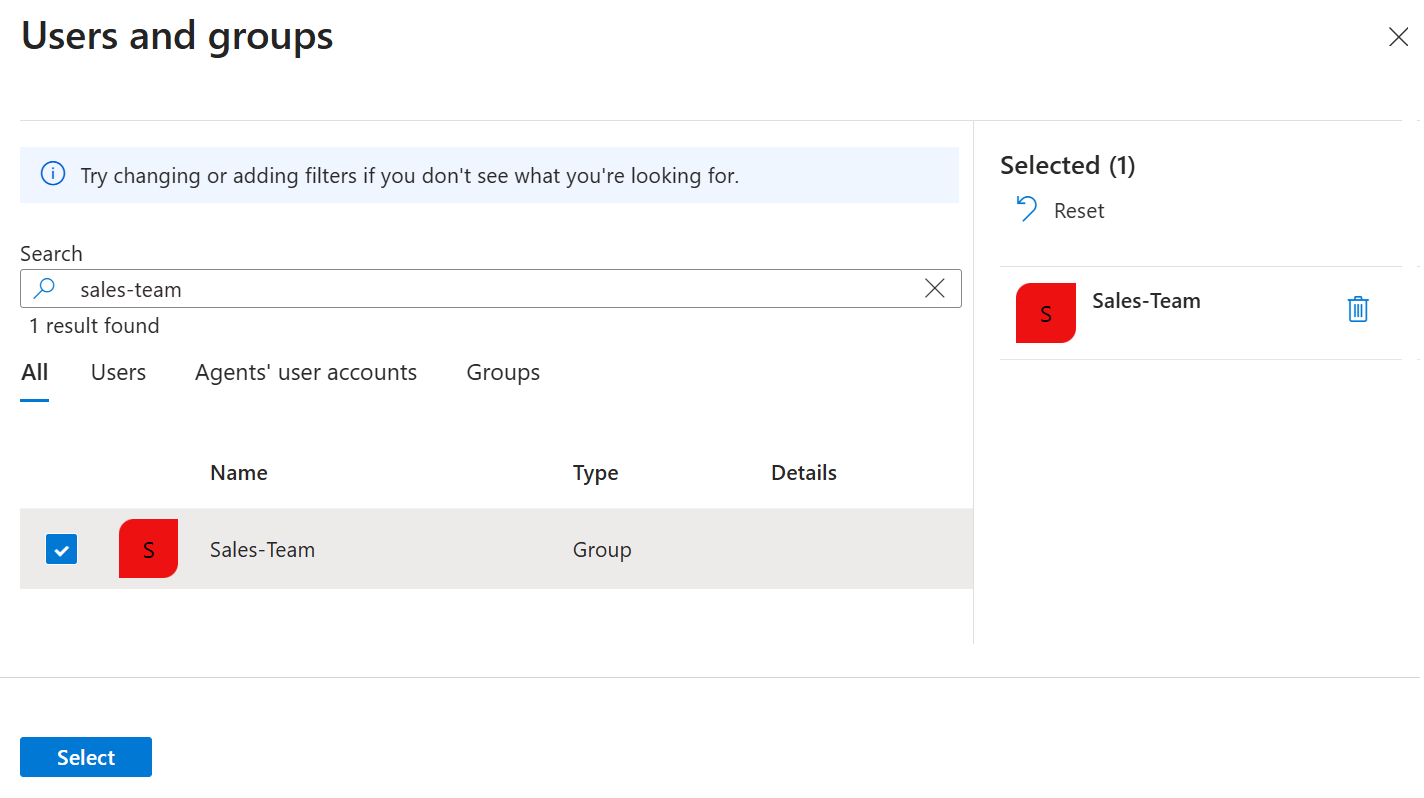Click Sales-Team name in the Selected panel
Screen dimensions: 1424x798
[1146, 301]
